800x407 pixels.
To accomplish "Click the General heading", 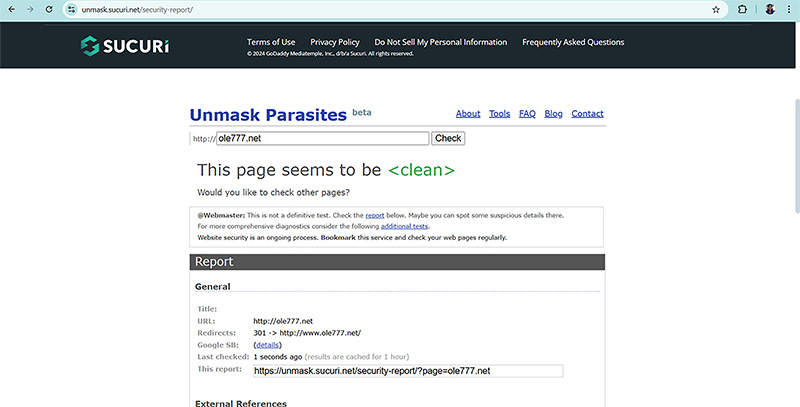I will point(212,287).
